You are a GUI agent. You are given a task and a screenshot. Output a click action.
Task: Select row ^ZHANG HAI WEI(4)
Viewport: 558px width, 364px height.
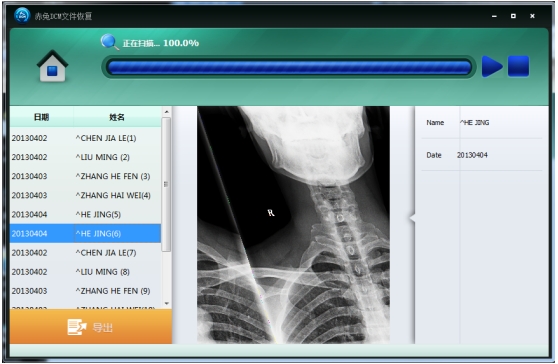85,195
